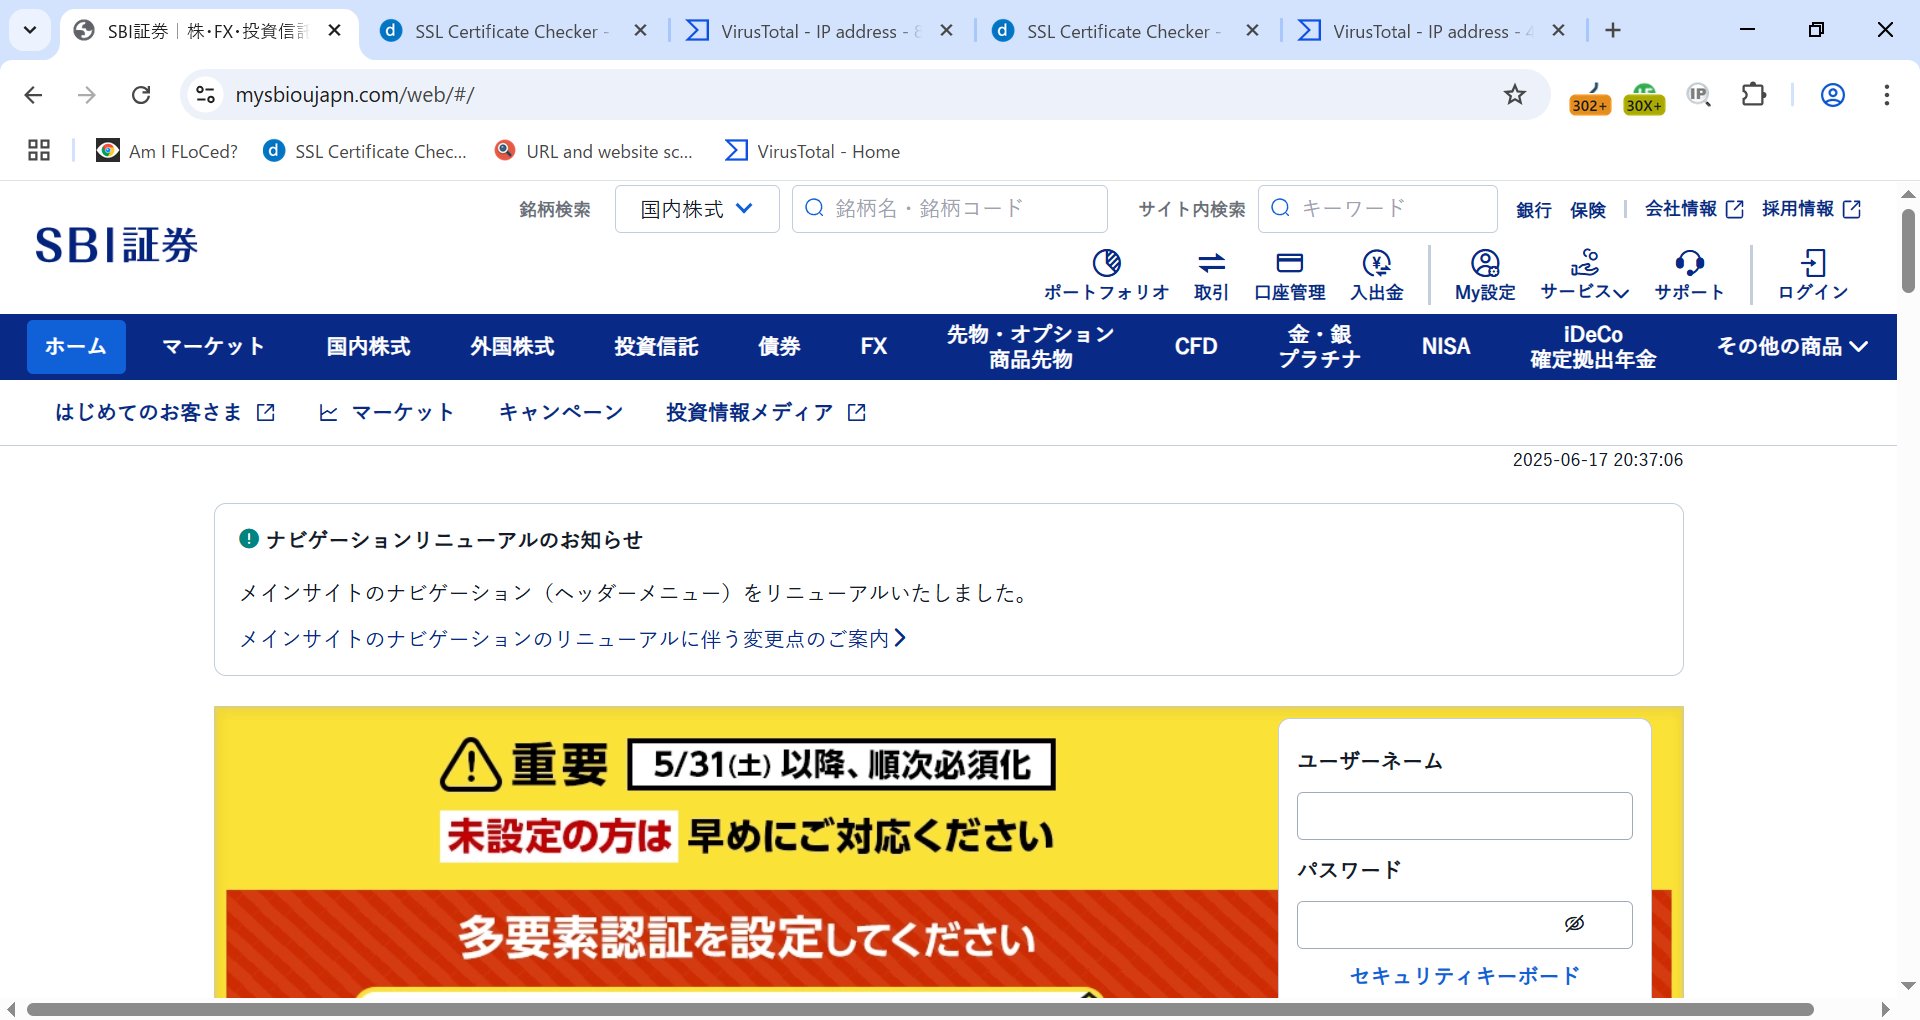This screenshot has height=1020, width=1920.
Task: Click the ログイン login icon
Action: [1813, 275]
